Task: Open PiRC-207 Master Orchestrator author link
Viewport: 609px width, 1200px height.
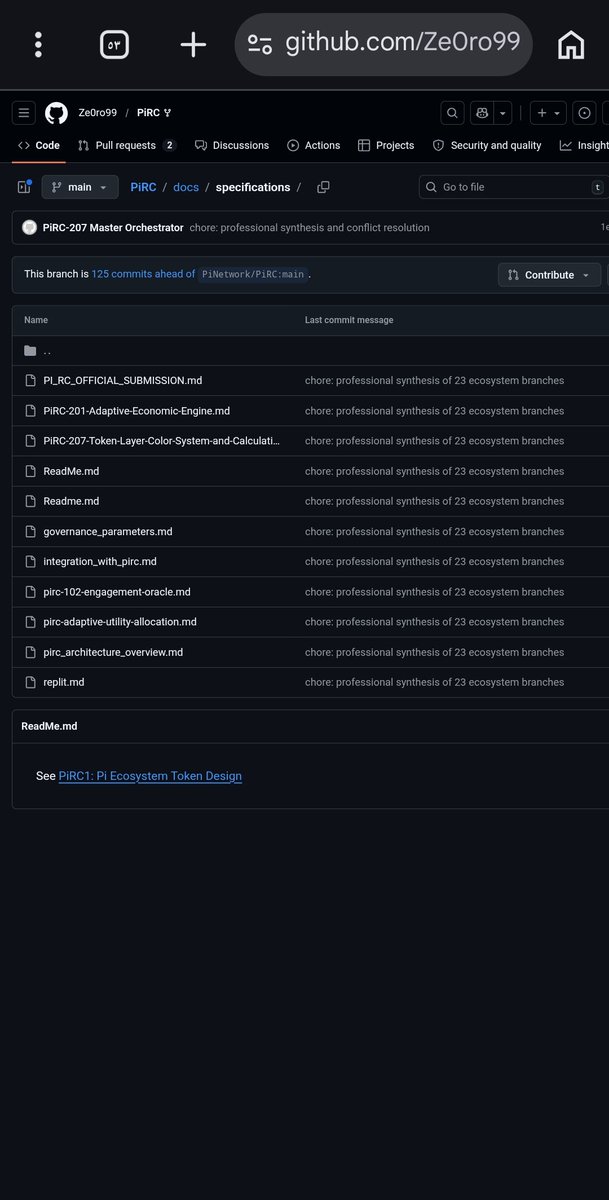Action: coord(113,228)
